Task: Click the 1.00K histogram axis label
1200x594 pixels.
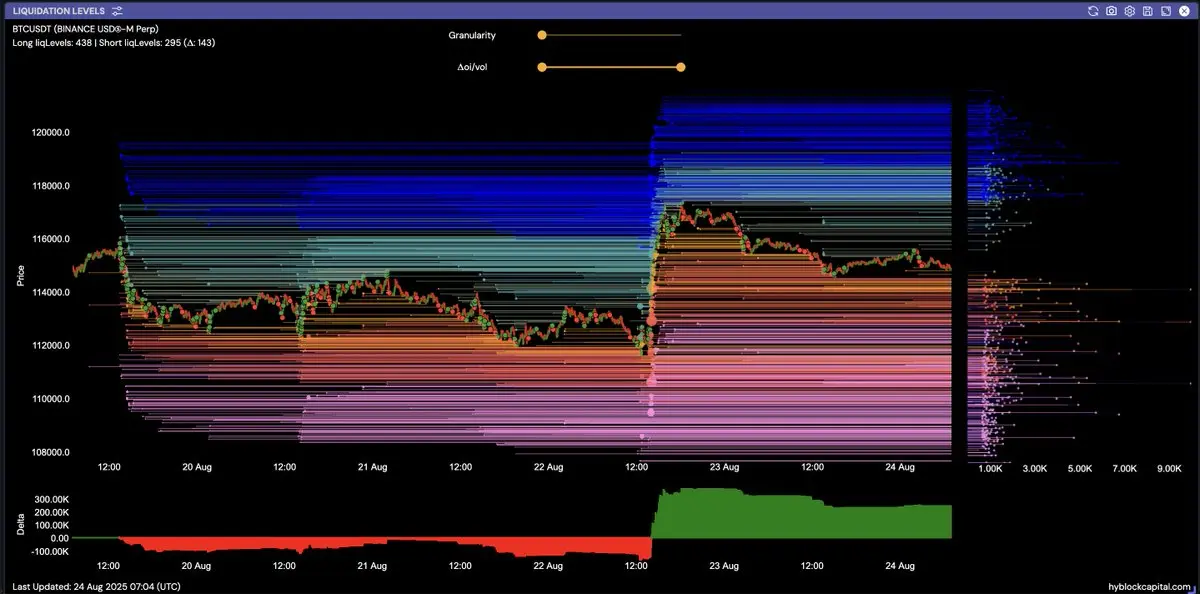Action: [x=989, y=468]
